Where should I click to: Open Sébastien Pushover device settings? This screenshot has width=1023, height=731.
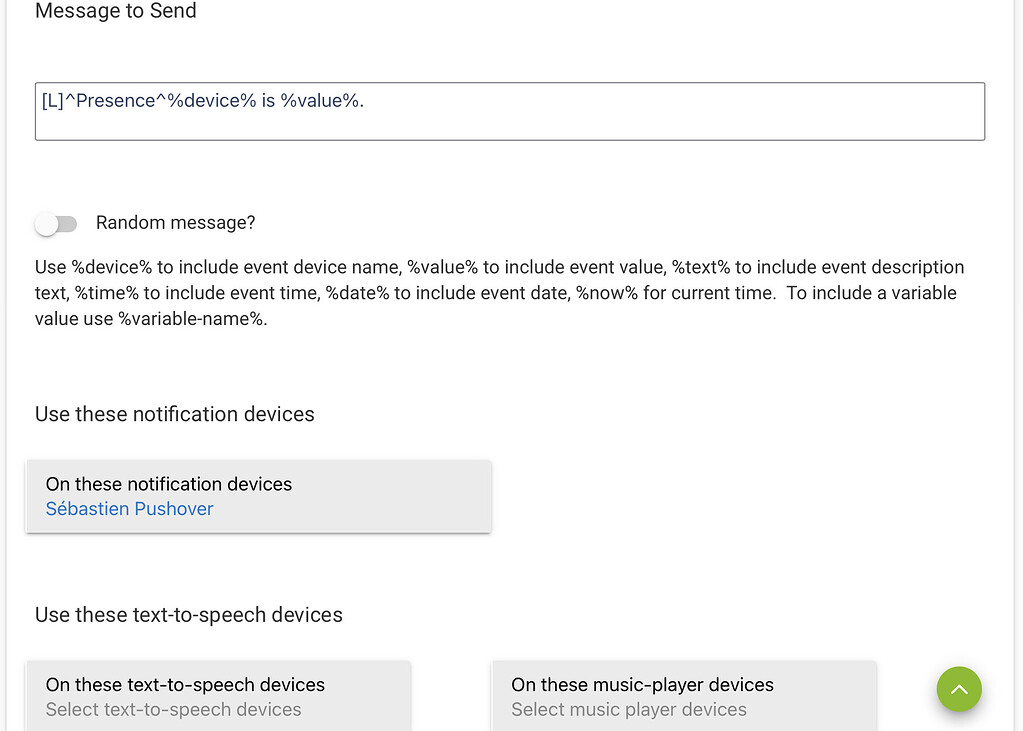pyautogui.click(x=129, y=509)
